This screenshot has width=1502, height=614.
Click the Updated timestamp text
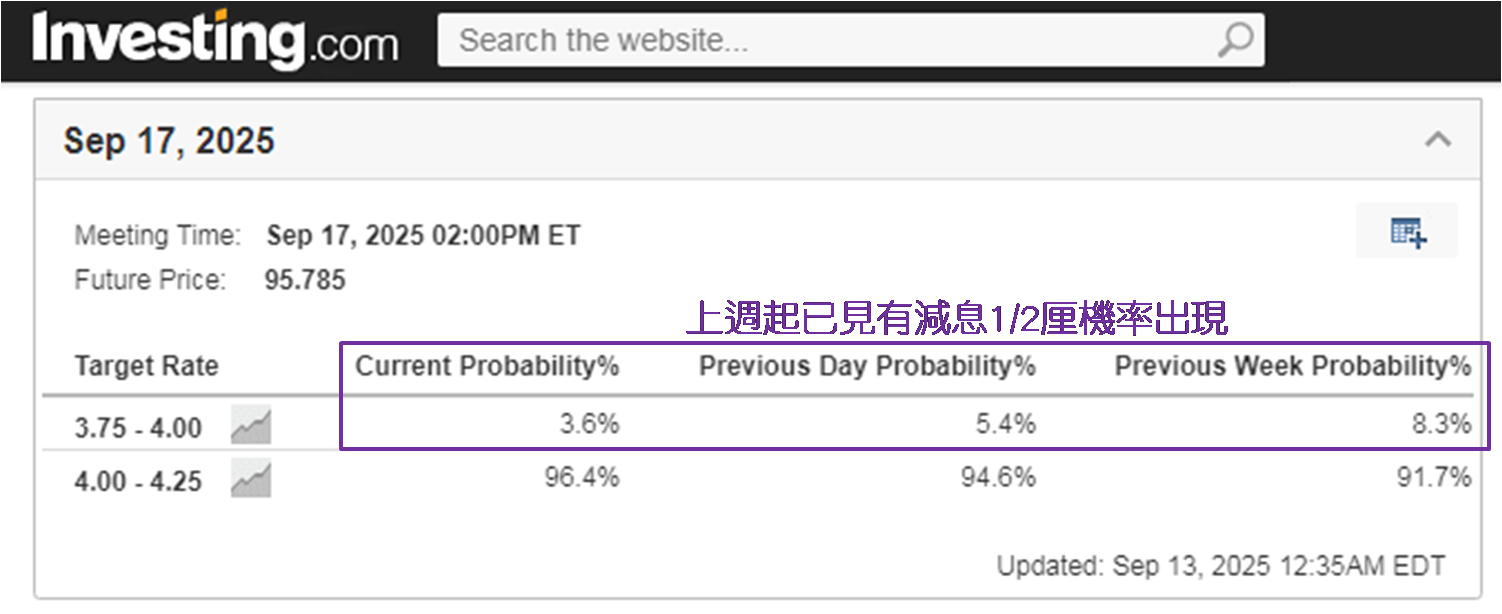[1220, 565]
